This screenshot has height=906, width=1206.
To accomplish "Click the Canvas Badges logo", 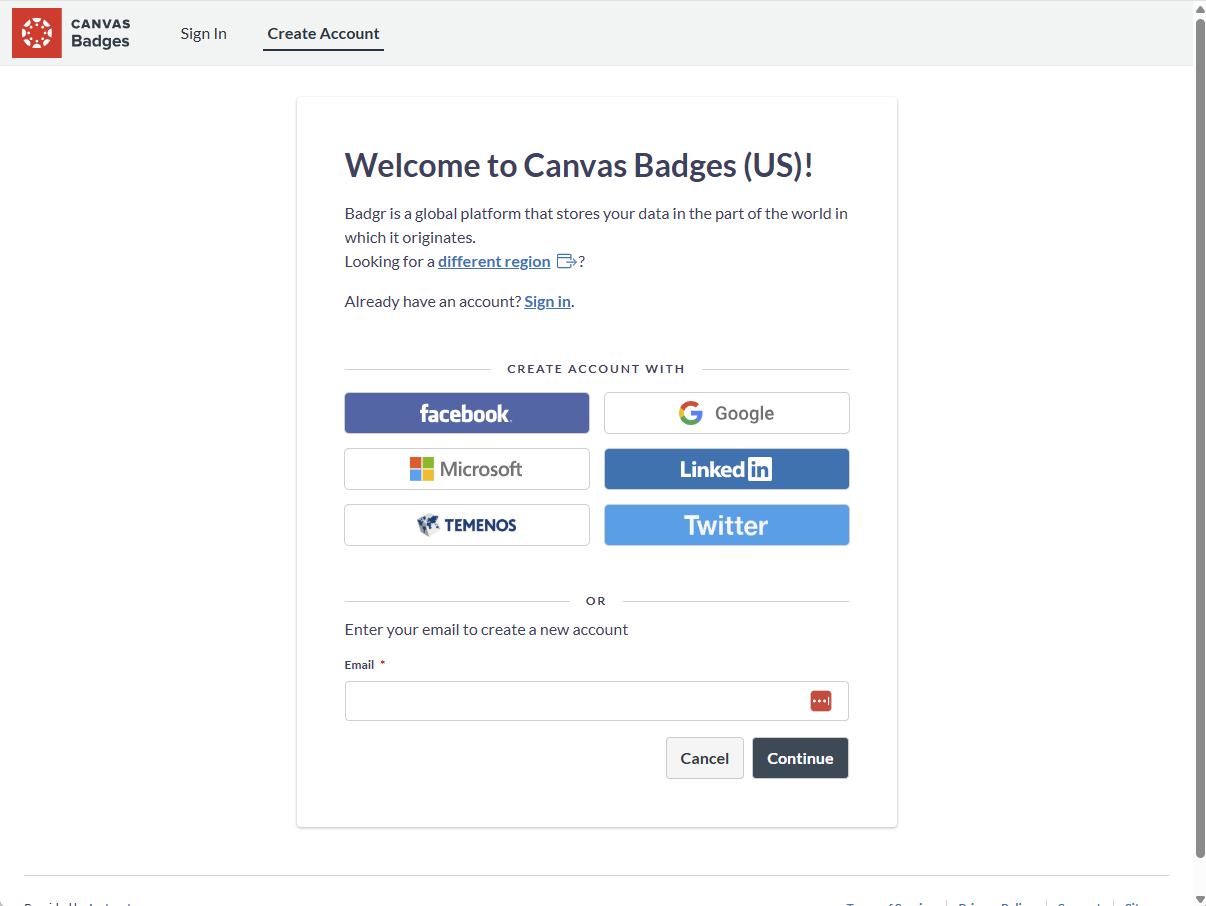I will click(71, 33).
